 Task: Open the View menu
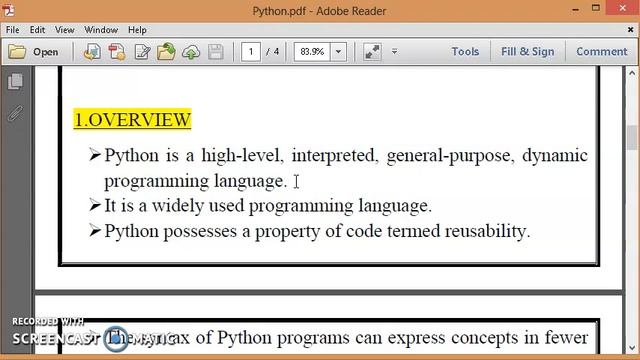click(x=64, y=30)
